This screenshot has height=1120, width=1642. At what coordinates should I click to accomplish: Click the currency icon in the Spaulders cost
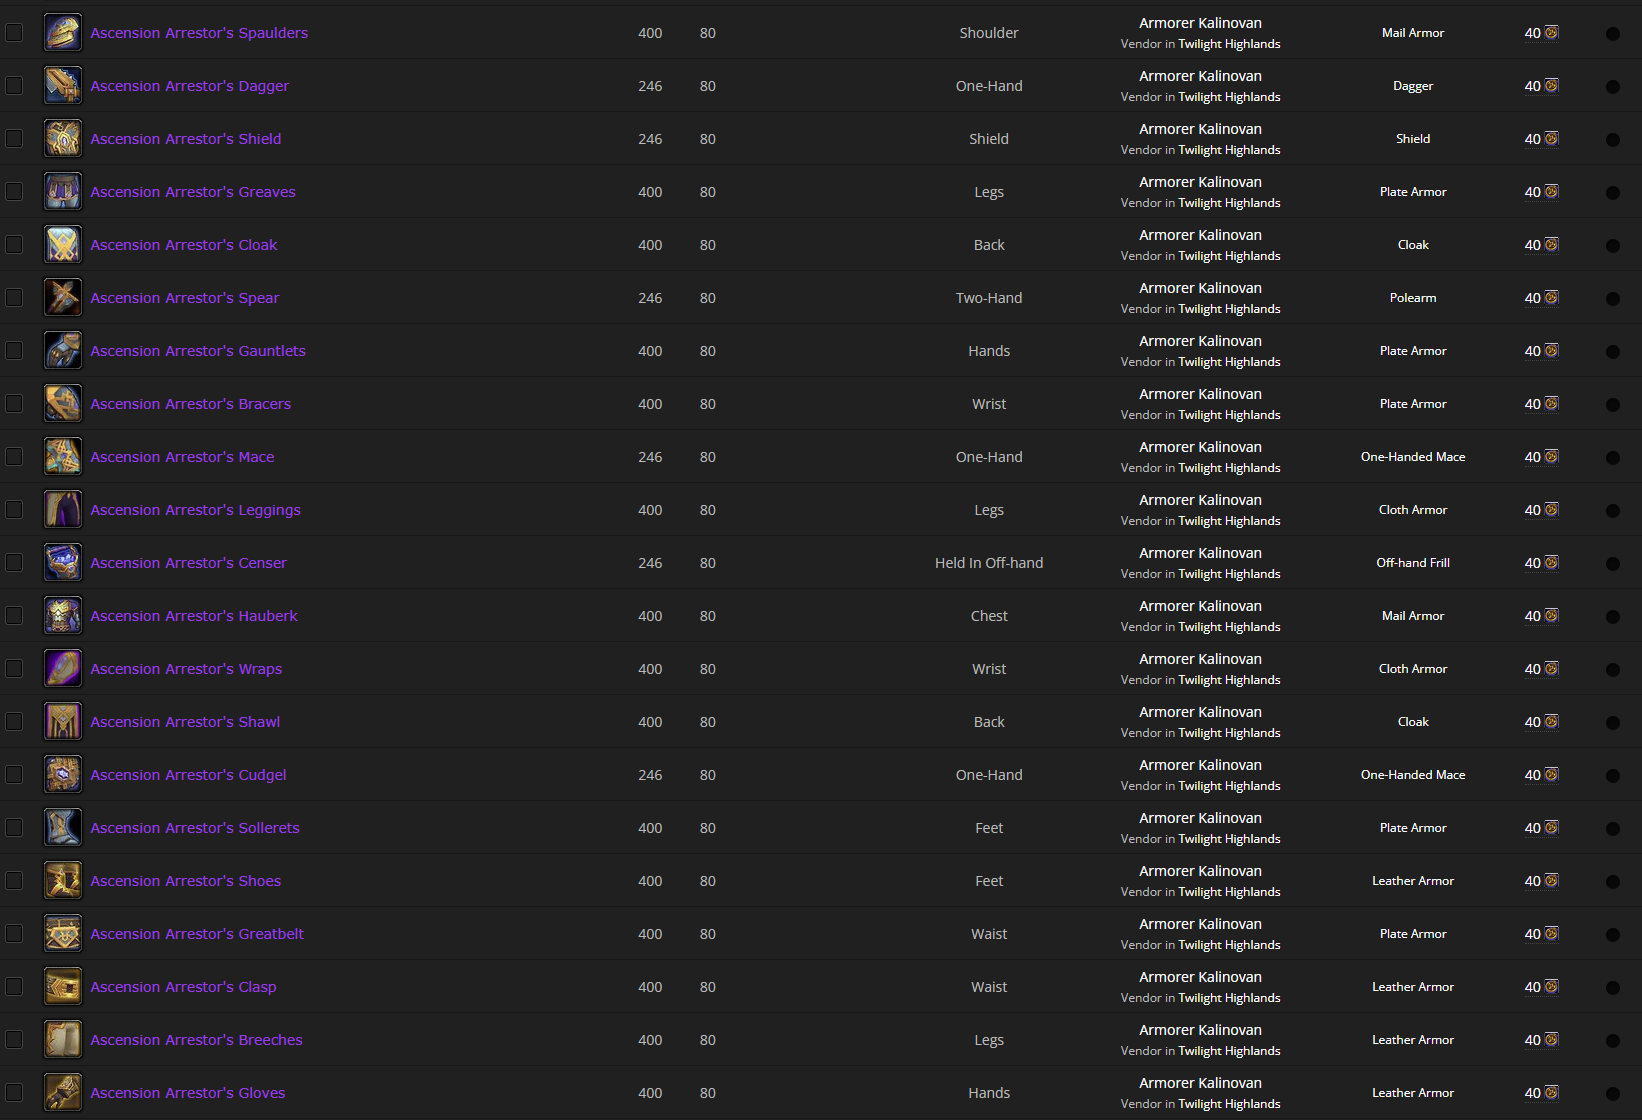coord(1551,33)
